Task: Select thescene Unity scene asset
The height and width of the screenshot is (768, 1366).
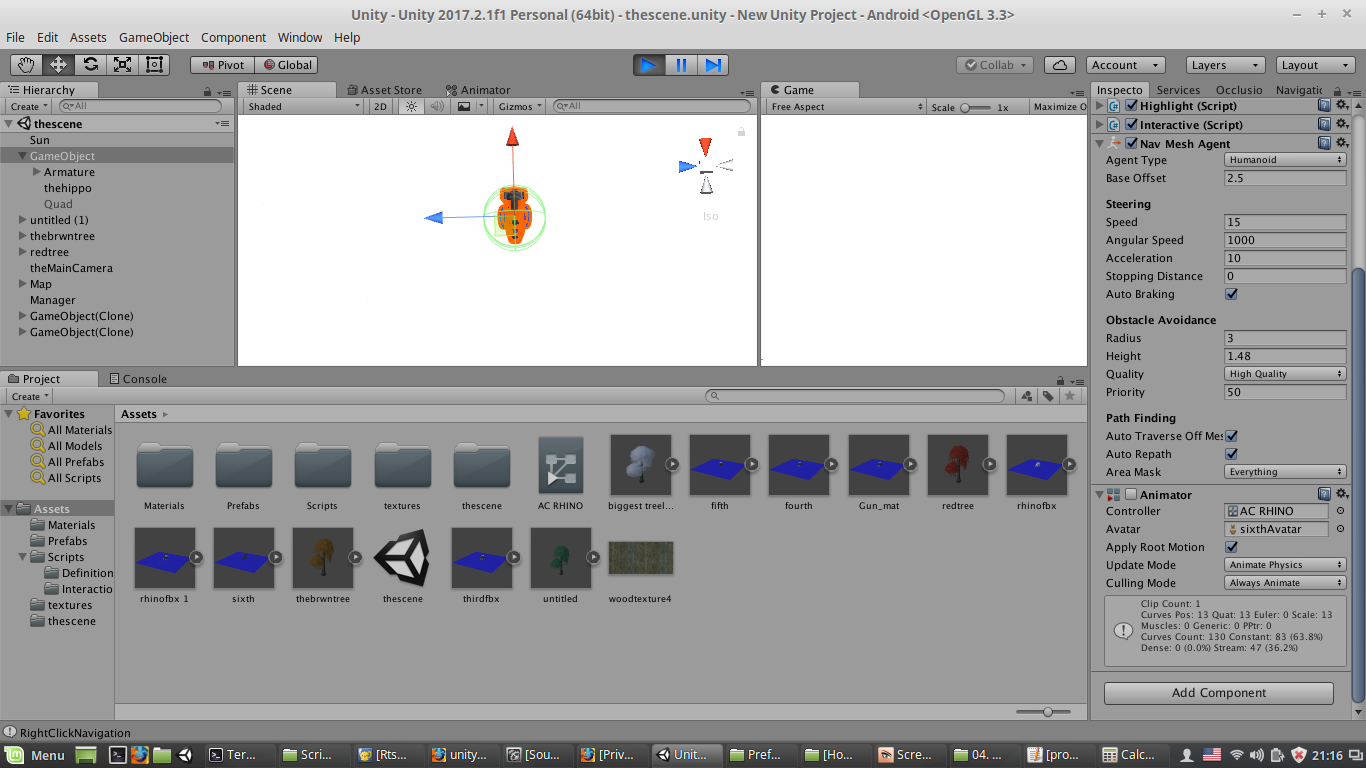Action: pyautogui.click(x=402, y=566)
